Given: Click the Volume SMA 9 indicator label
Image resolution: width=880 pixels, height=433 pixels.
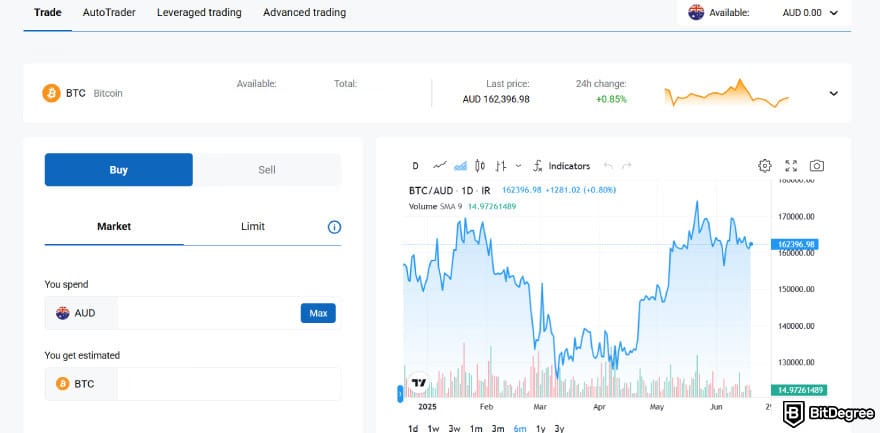Looking at the screenshot, I should (x=436, y=206).
